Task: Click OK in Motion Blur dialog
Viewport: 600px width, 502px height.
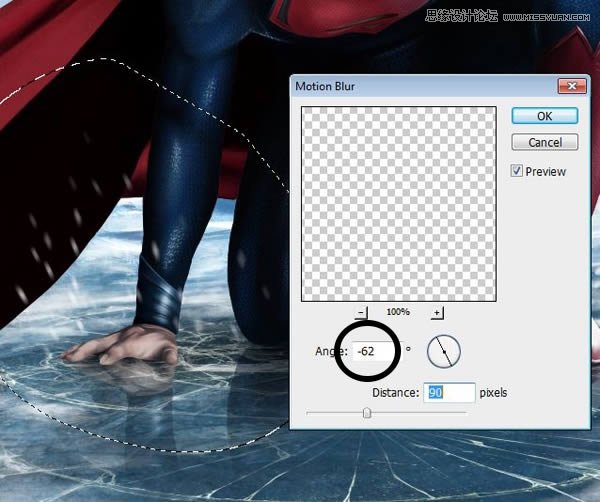Action: (545, 116)
